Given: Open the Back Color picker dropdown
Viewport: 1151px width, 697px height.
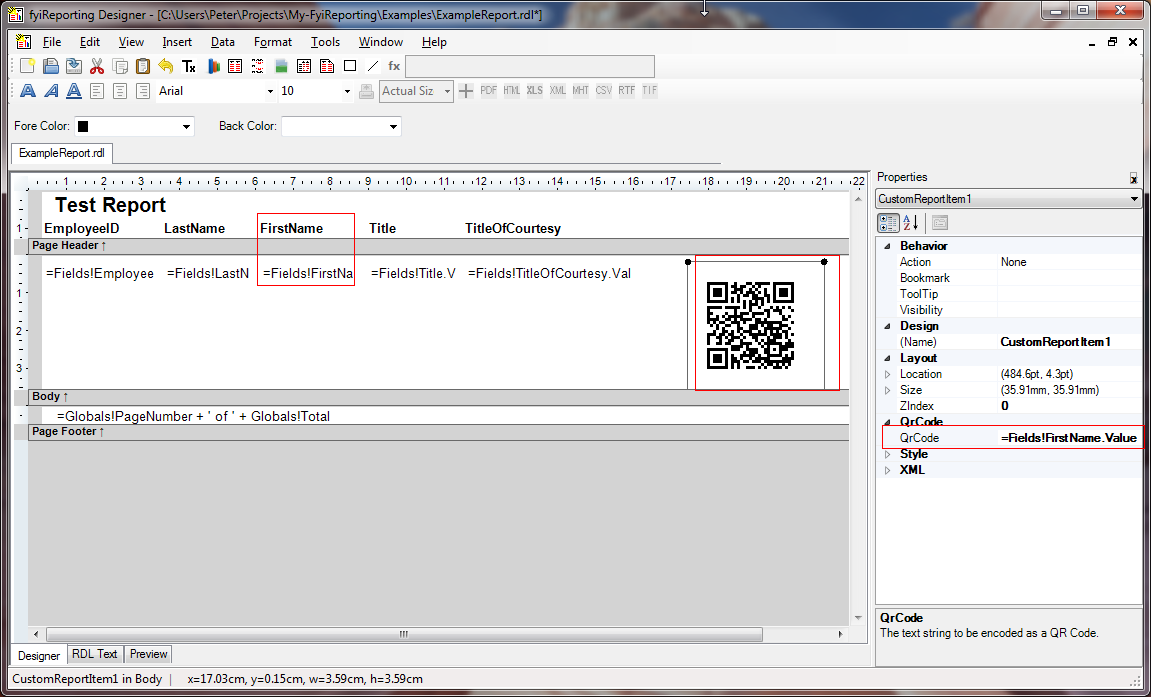Looking at the screenshot, I should 393,126.
